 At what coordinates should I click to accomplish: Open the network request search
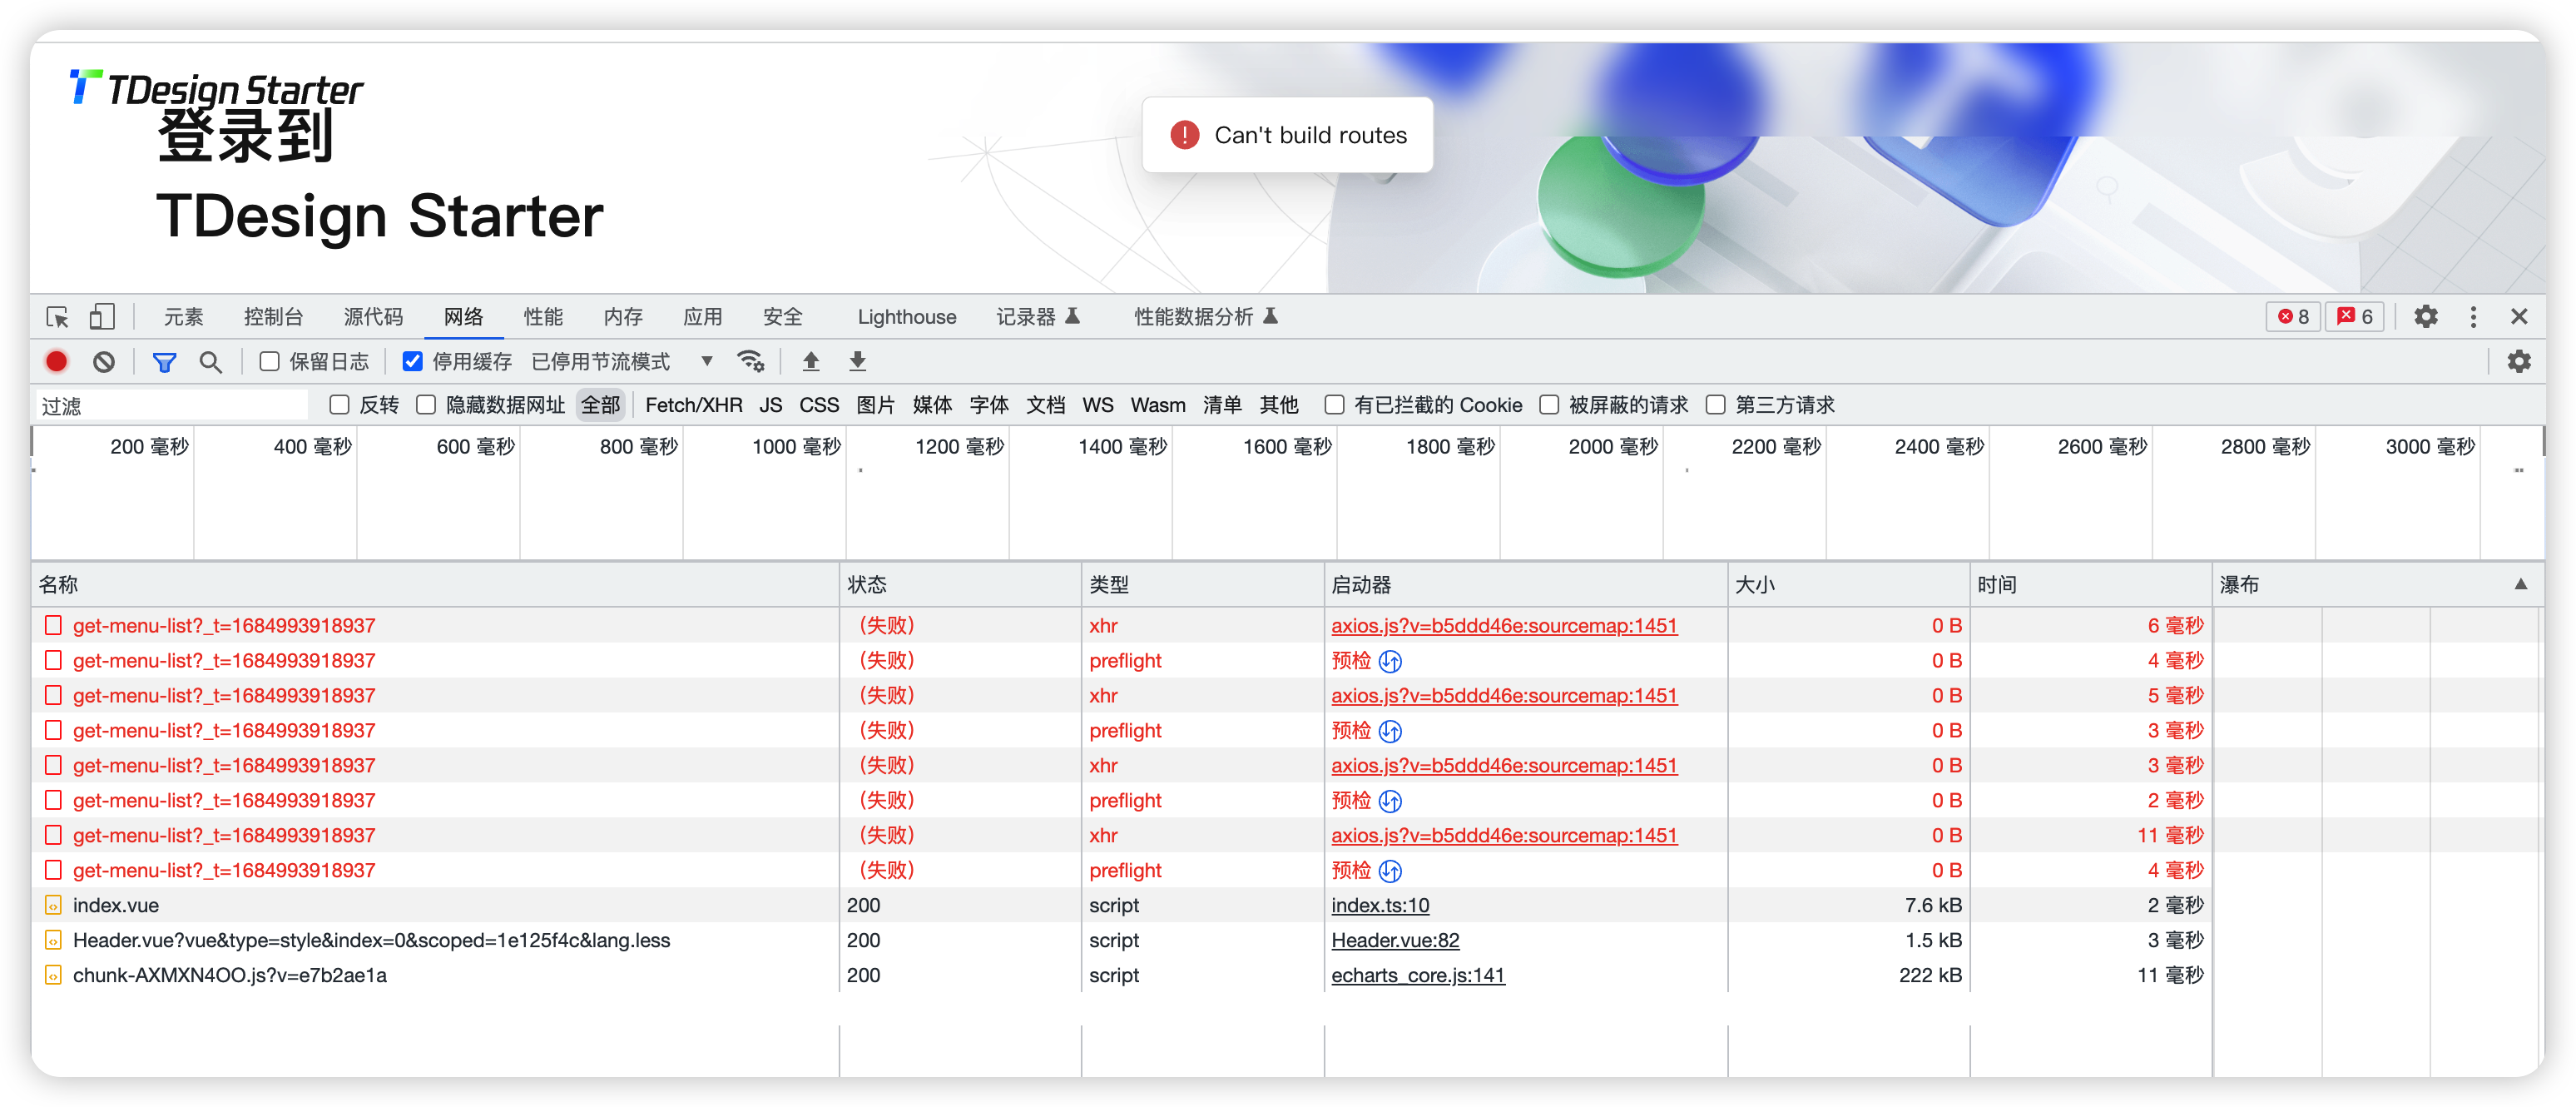[210, 361]
